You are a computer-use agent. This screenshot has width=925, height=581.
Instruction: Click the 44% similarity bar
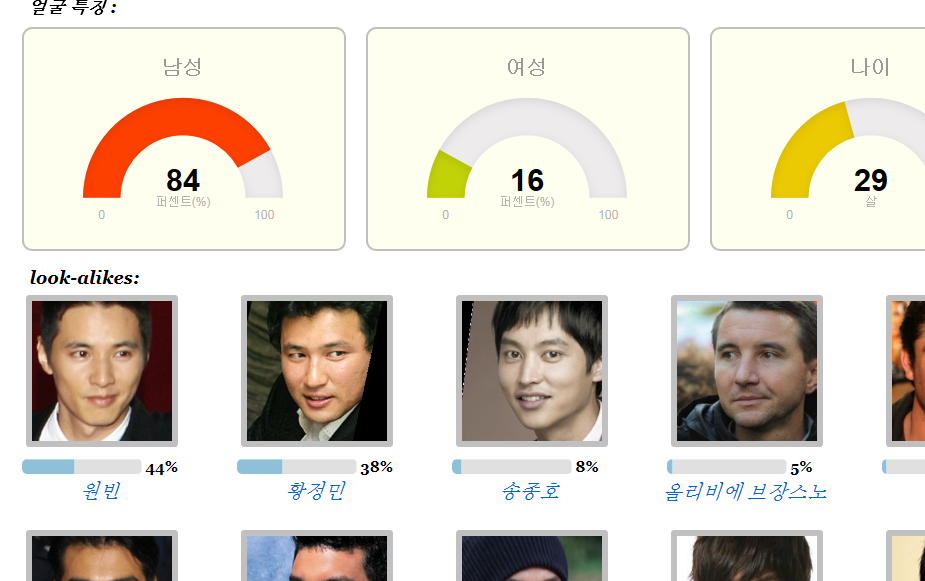pyautogui.click(x=81, y=467)
